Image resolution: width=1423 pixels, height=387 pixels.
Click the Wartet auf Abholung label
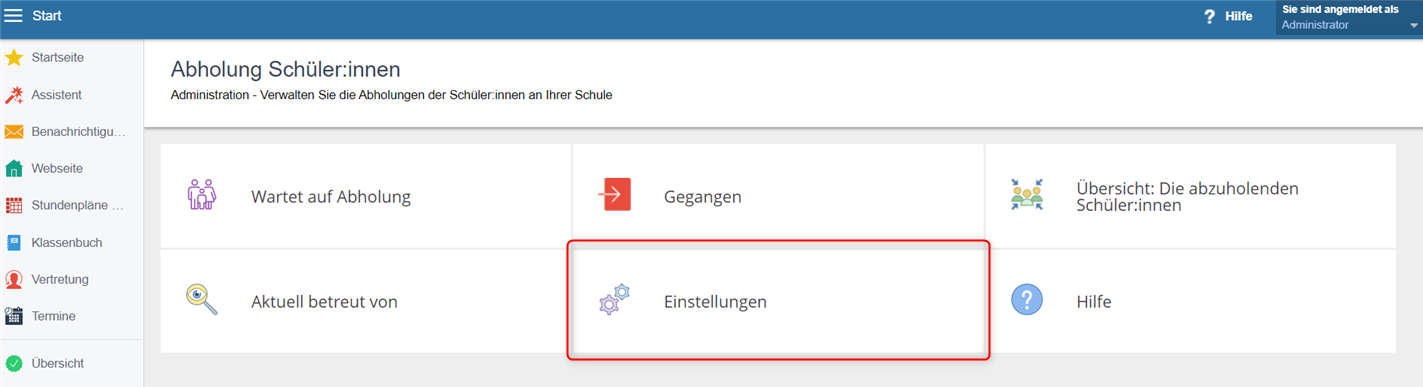click(331, 197)
